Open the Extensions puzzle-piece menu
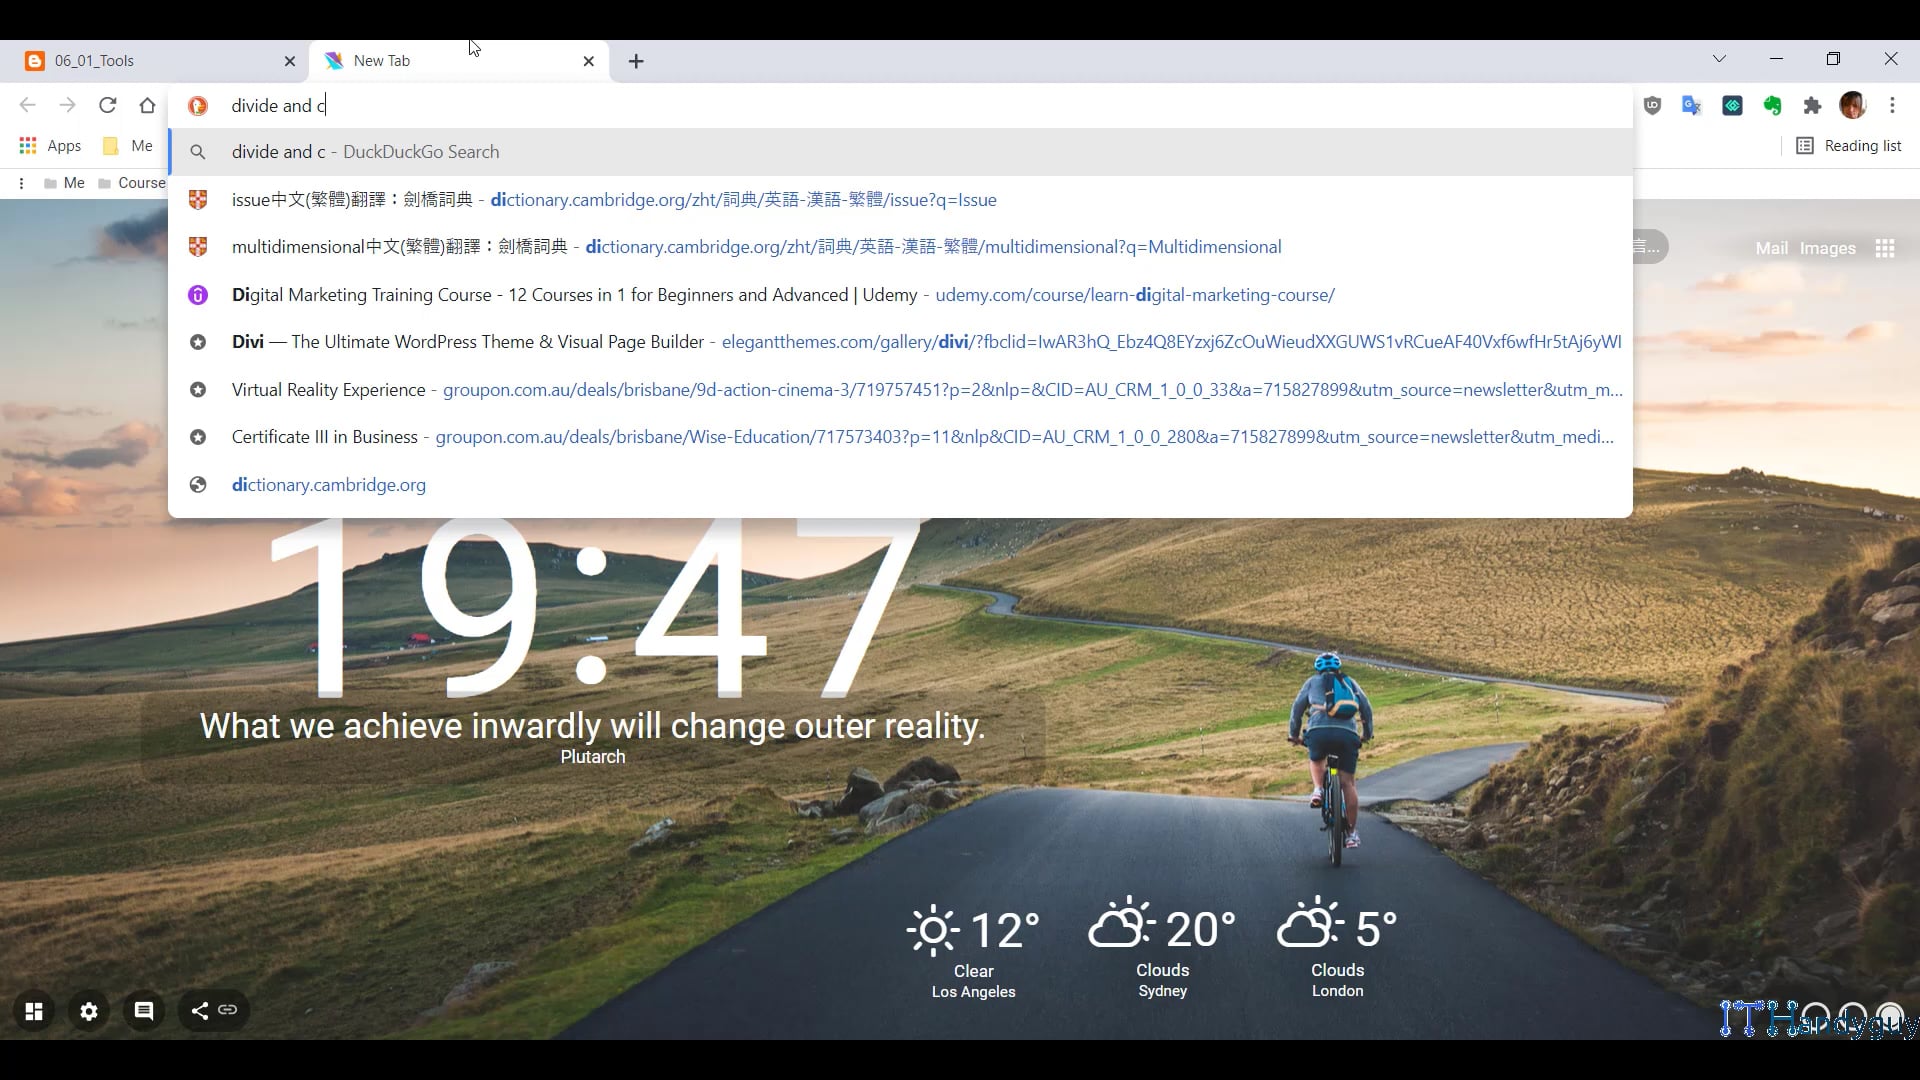 (1812, 105)
